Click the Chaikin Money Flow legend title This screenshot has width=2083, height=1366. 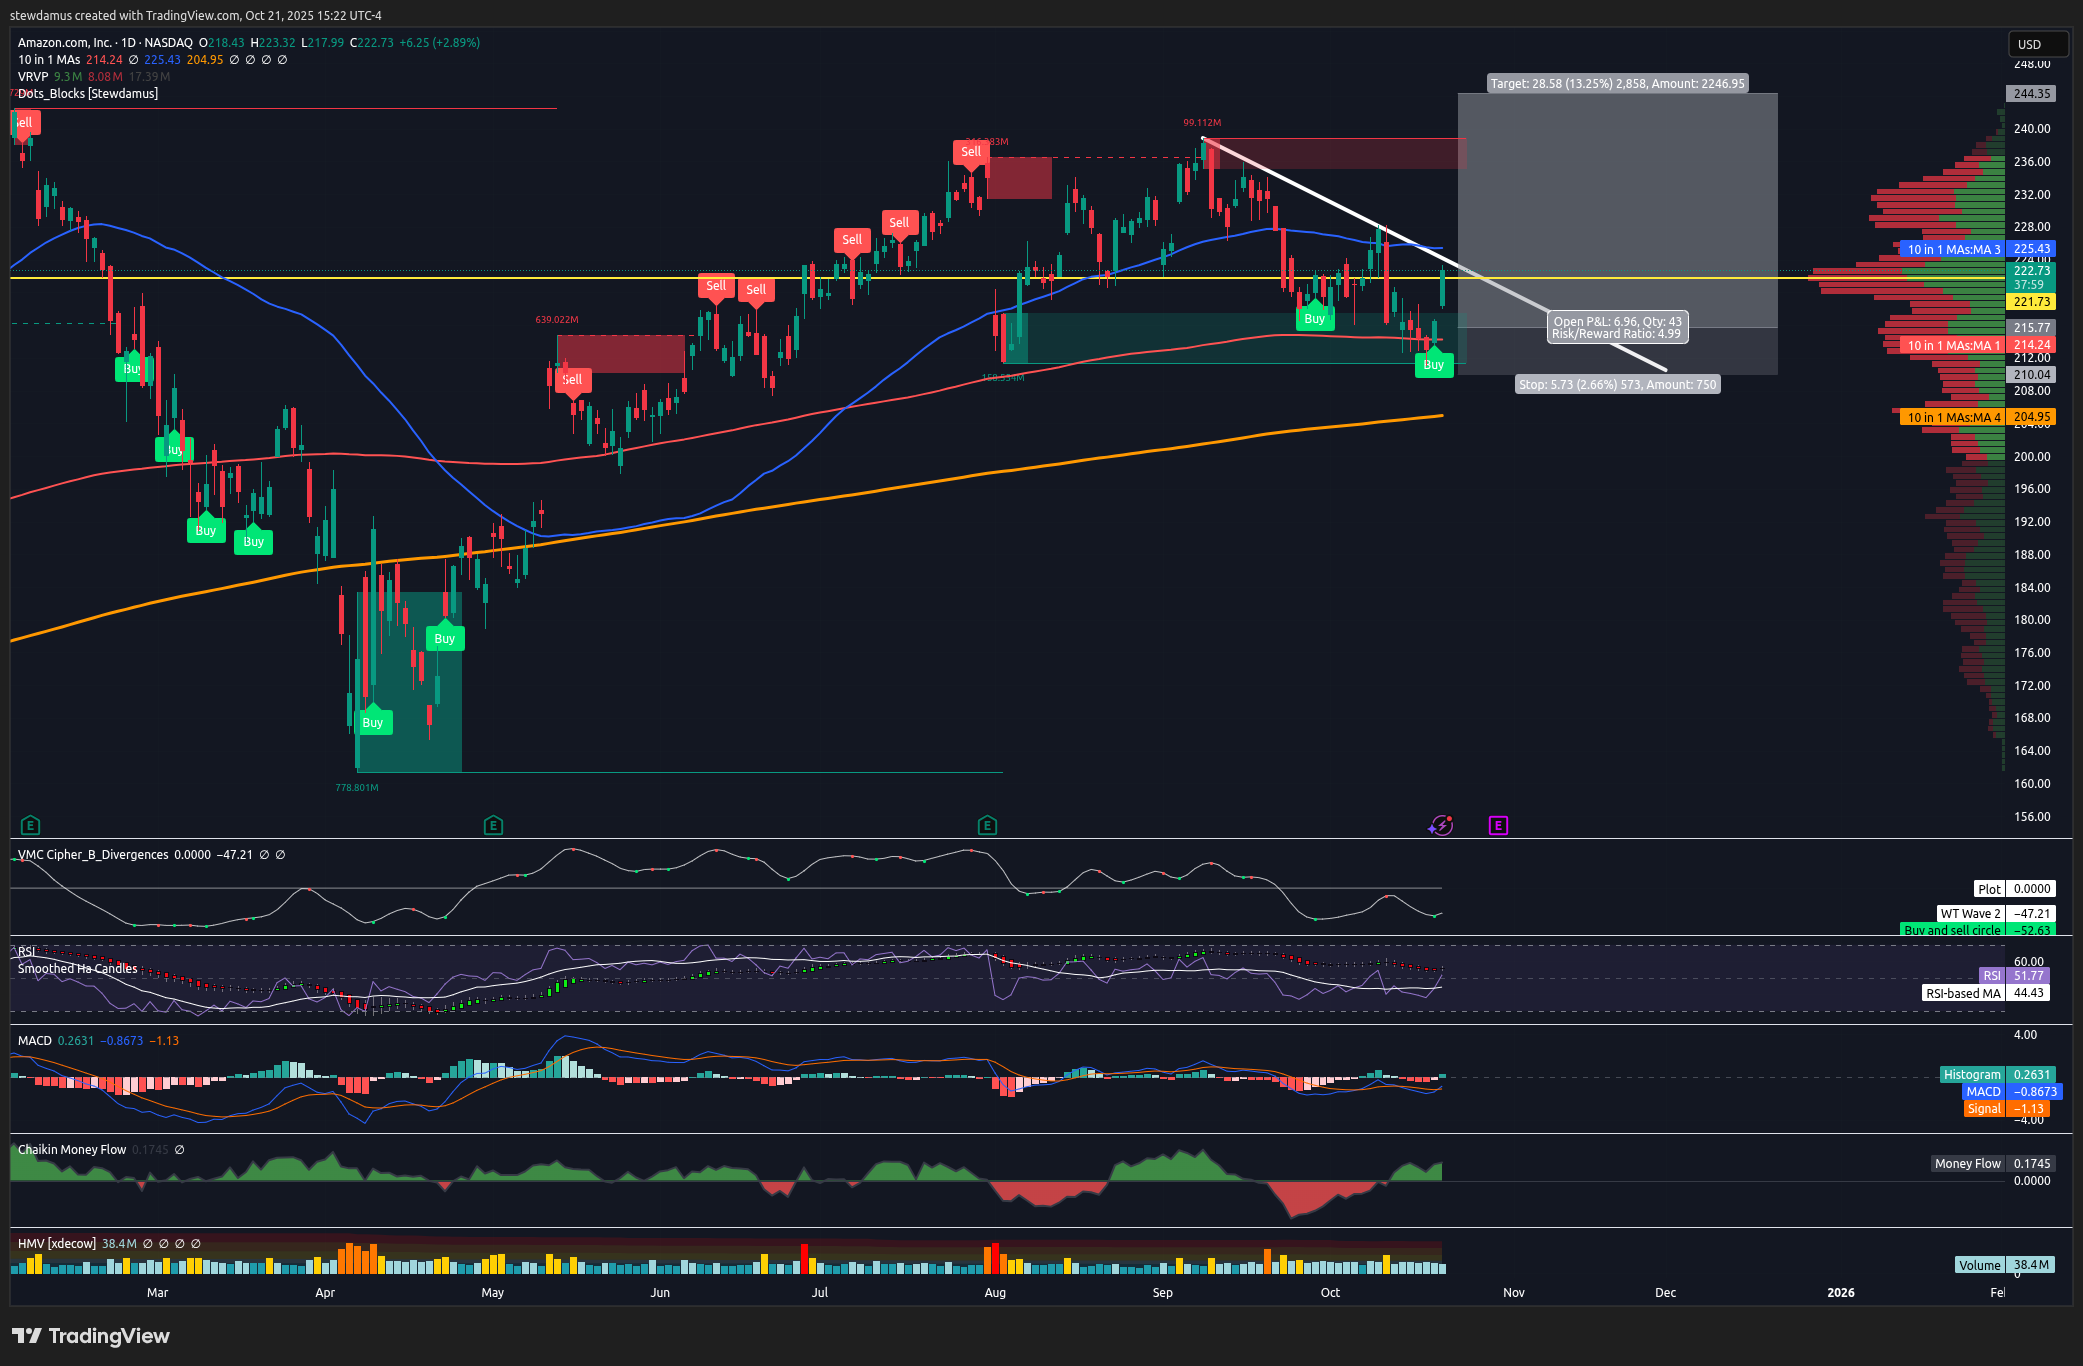point(72,1150)
